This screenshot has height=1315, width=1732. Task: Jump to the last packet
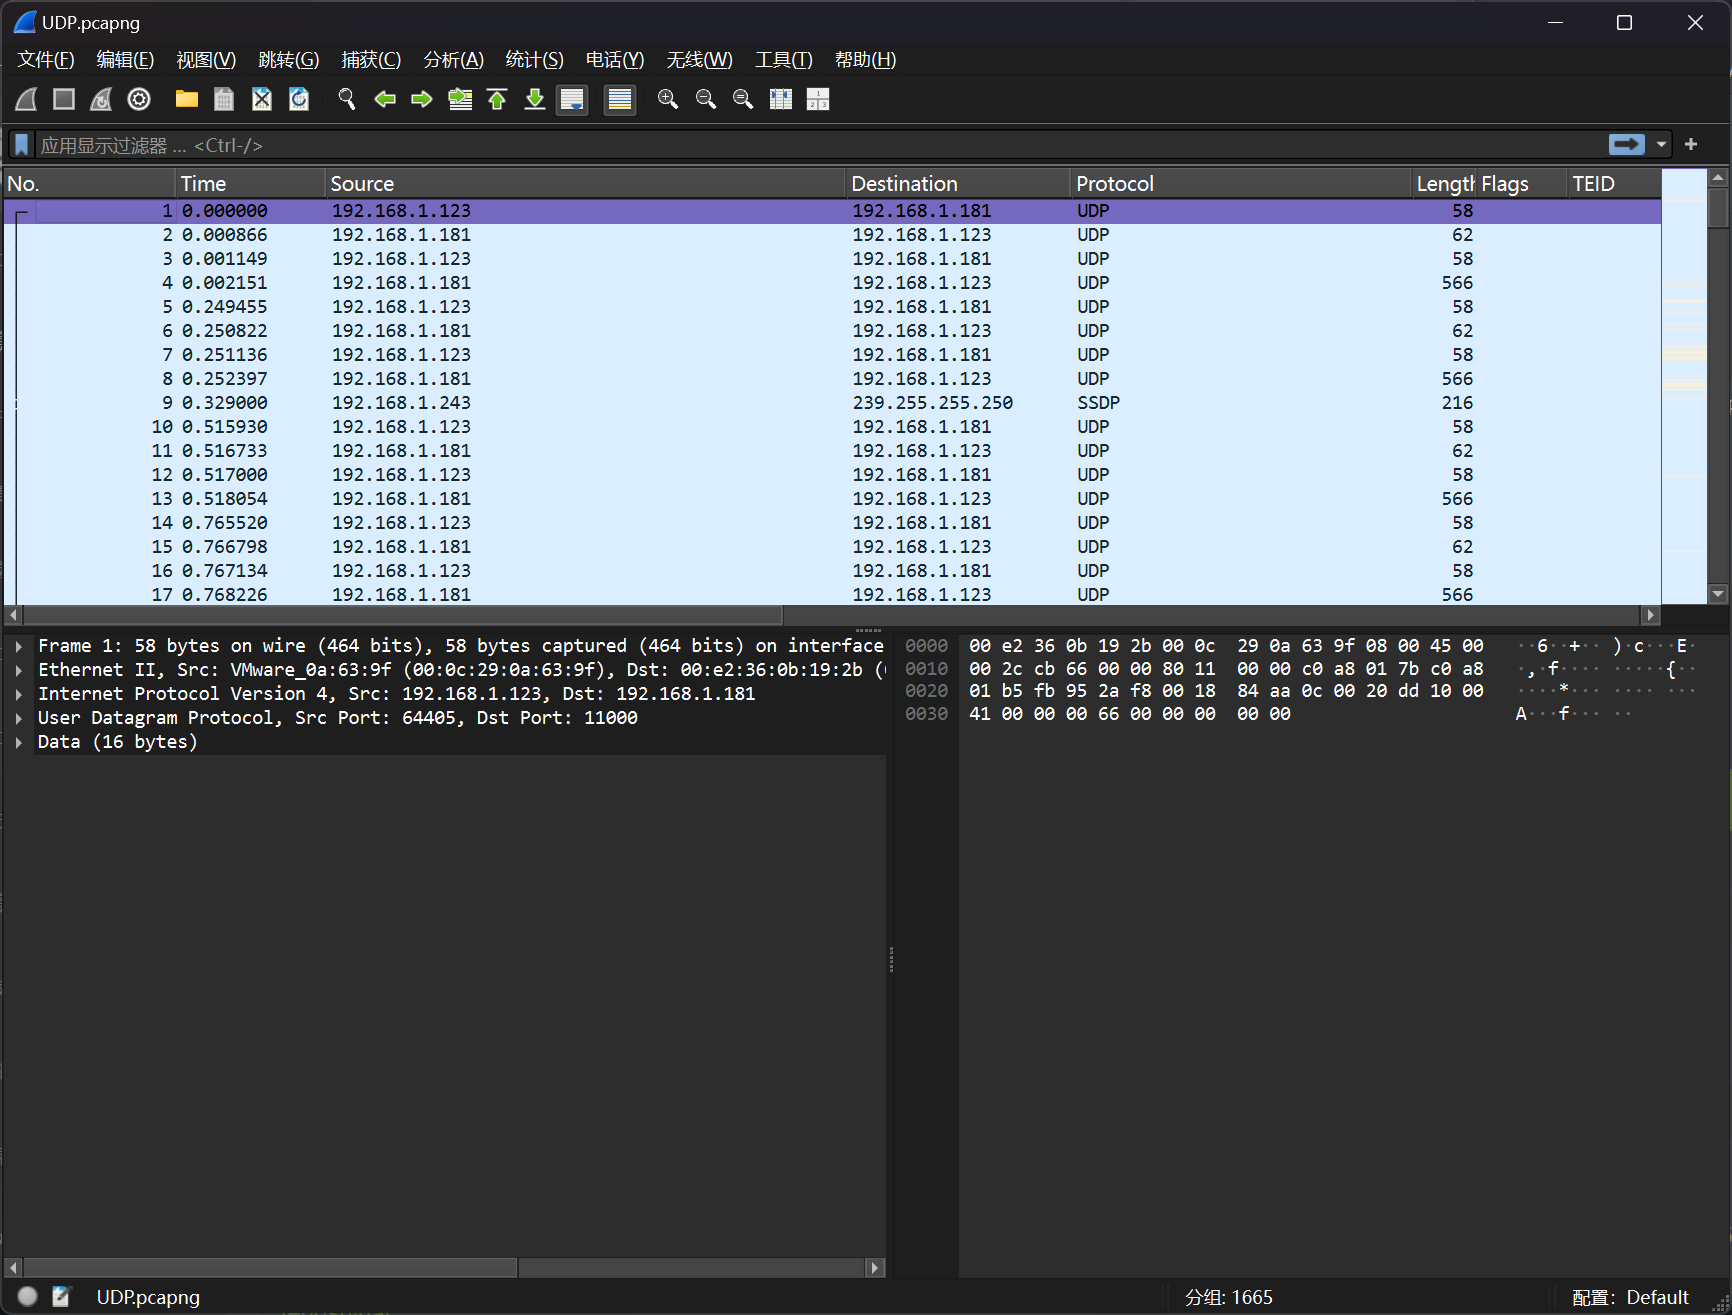[x=535, y=99]
